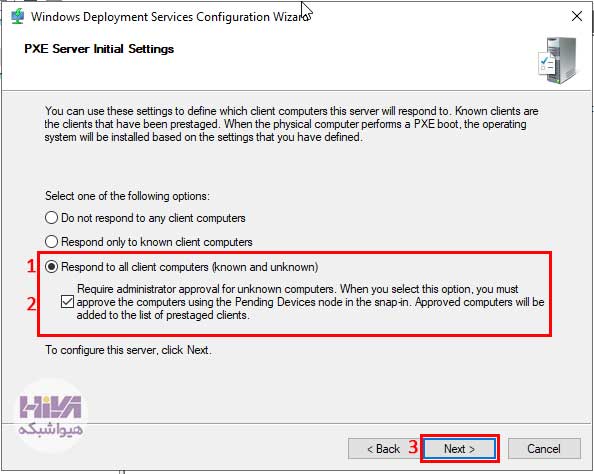Toggle the require administrator approval checkbox
Screen dimensions: 594x474
[x=67, y=302]
